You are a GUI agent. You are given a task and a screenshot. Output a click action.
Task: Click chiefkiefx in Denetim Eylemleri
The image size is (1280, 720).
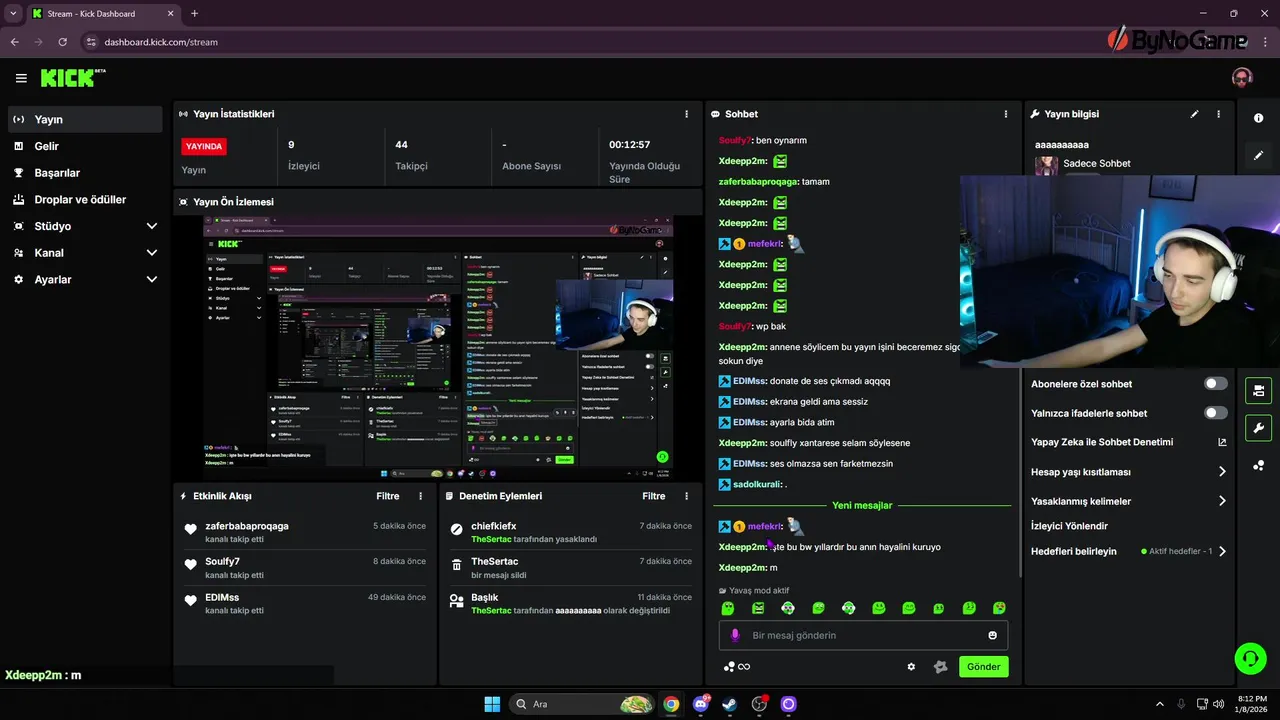(494, 526)
